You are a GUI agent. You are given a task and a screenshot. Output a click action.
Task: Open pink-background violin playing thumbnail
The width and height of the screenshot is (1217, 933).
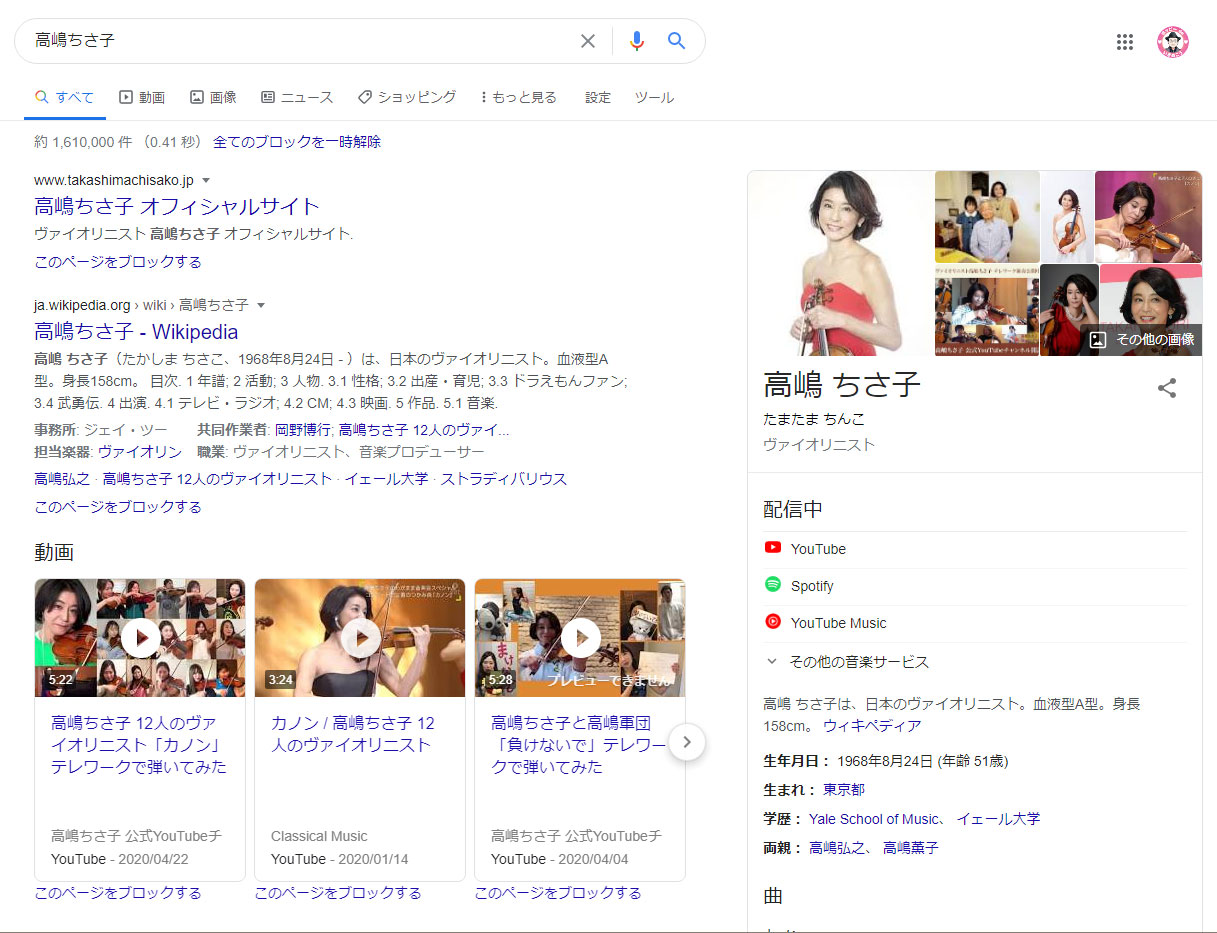(1148, 217)
